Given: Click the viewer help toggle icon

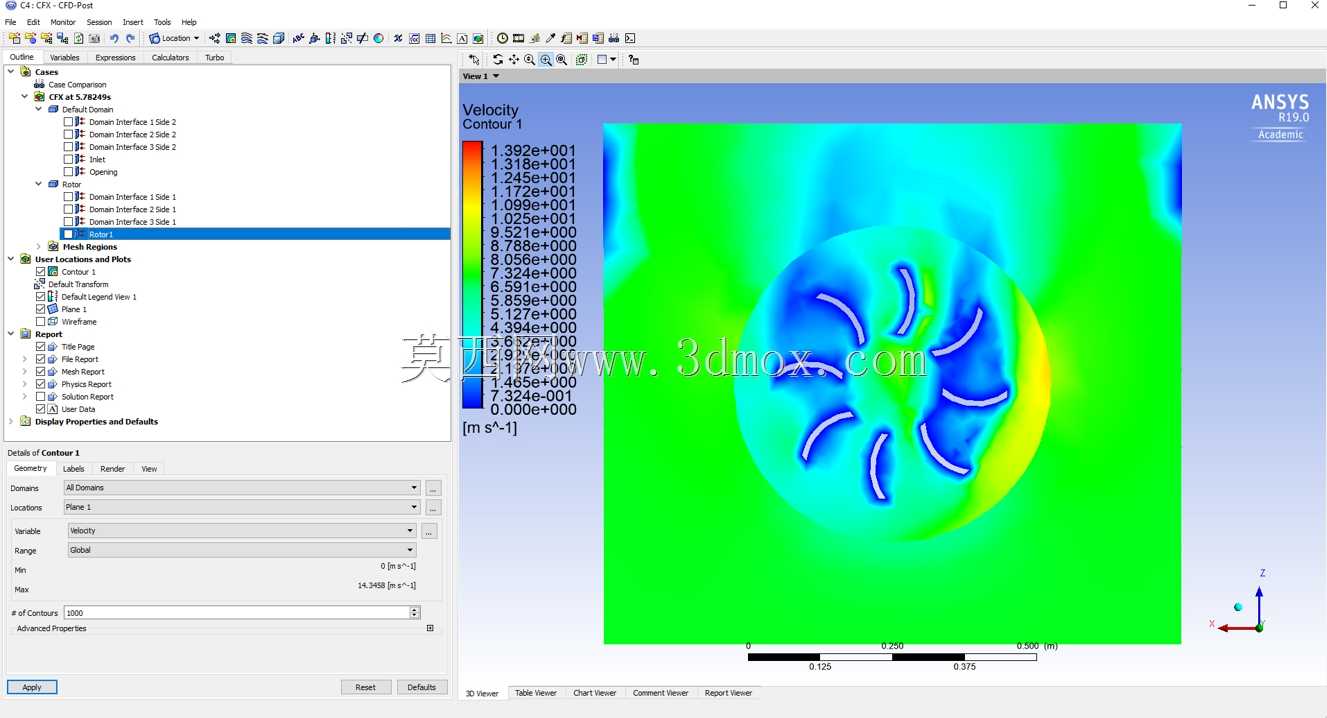Looking at the screenshot, I should click(634, 60).
